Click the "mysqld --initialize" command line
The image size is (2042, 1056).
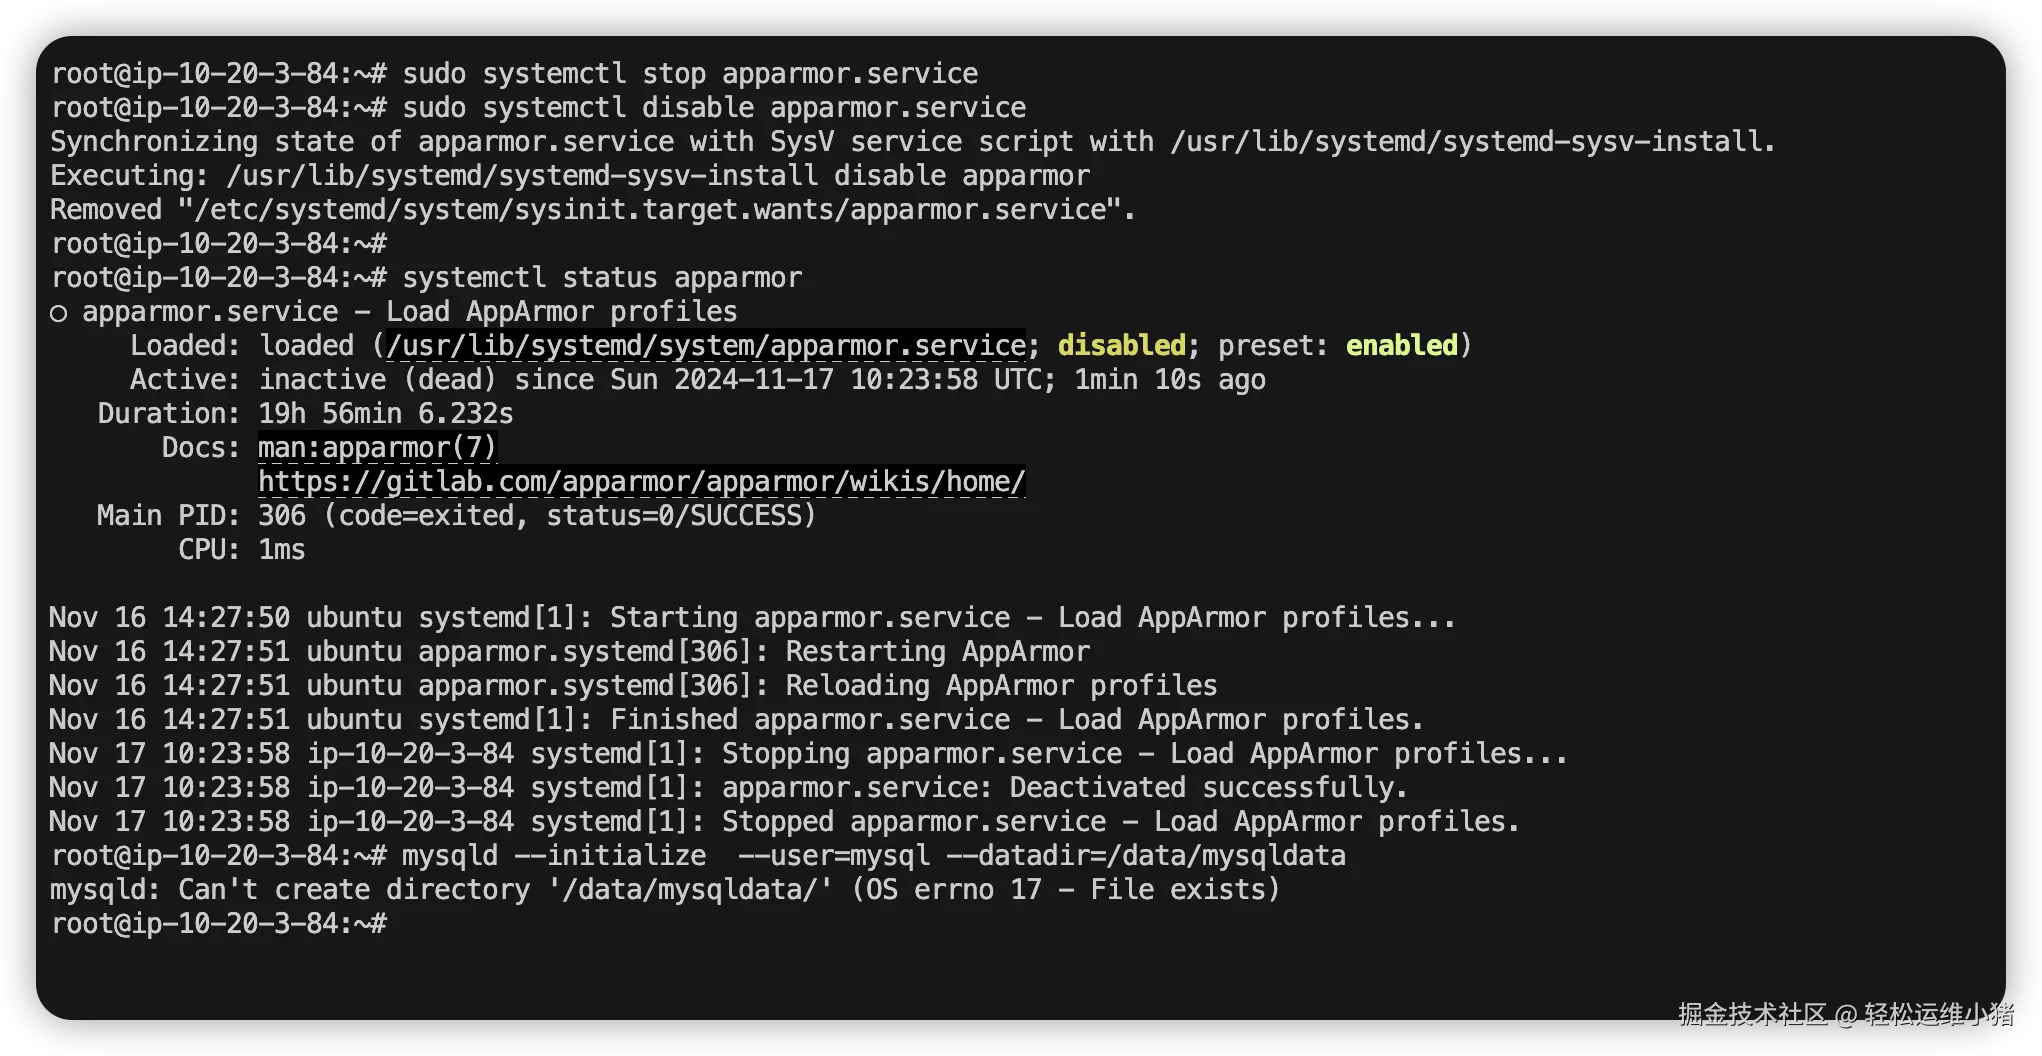873,856
